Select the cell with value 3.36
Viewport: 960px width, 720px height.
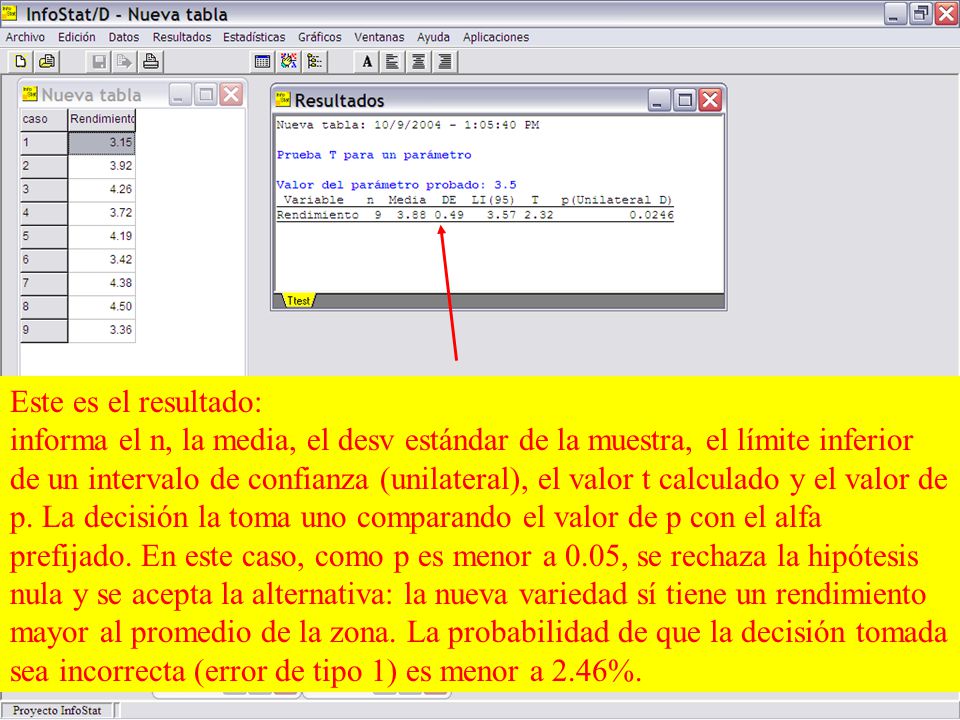102,329
